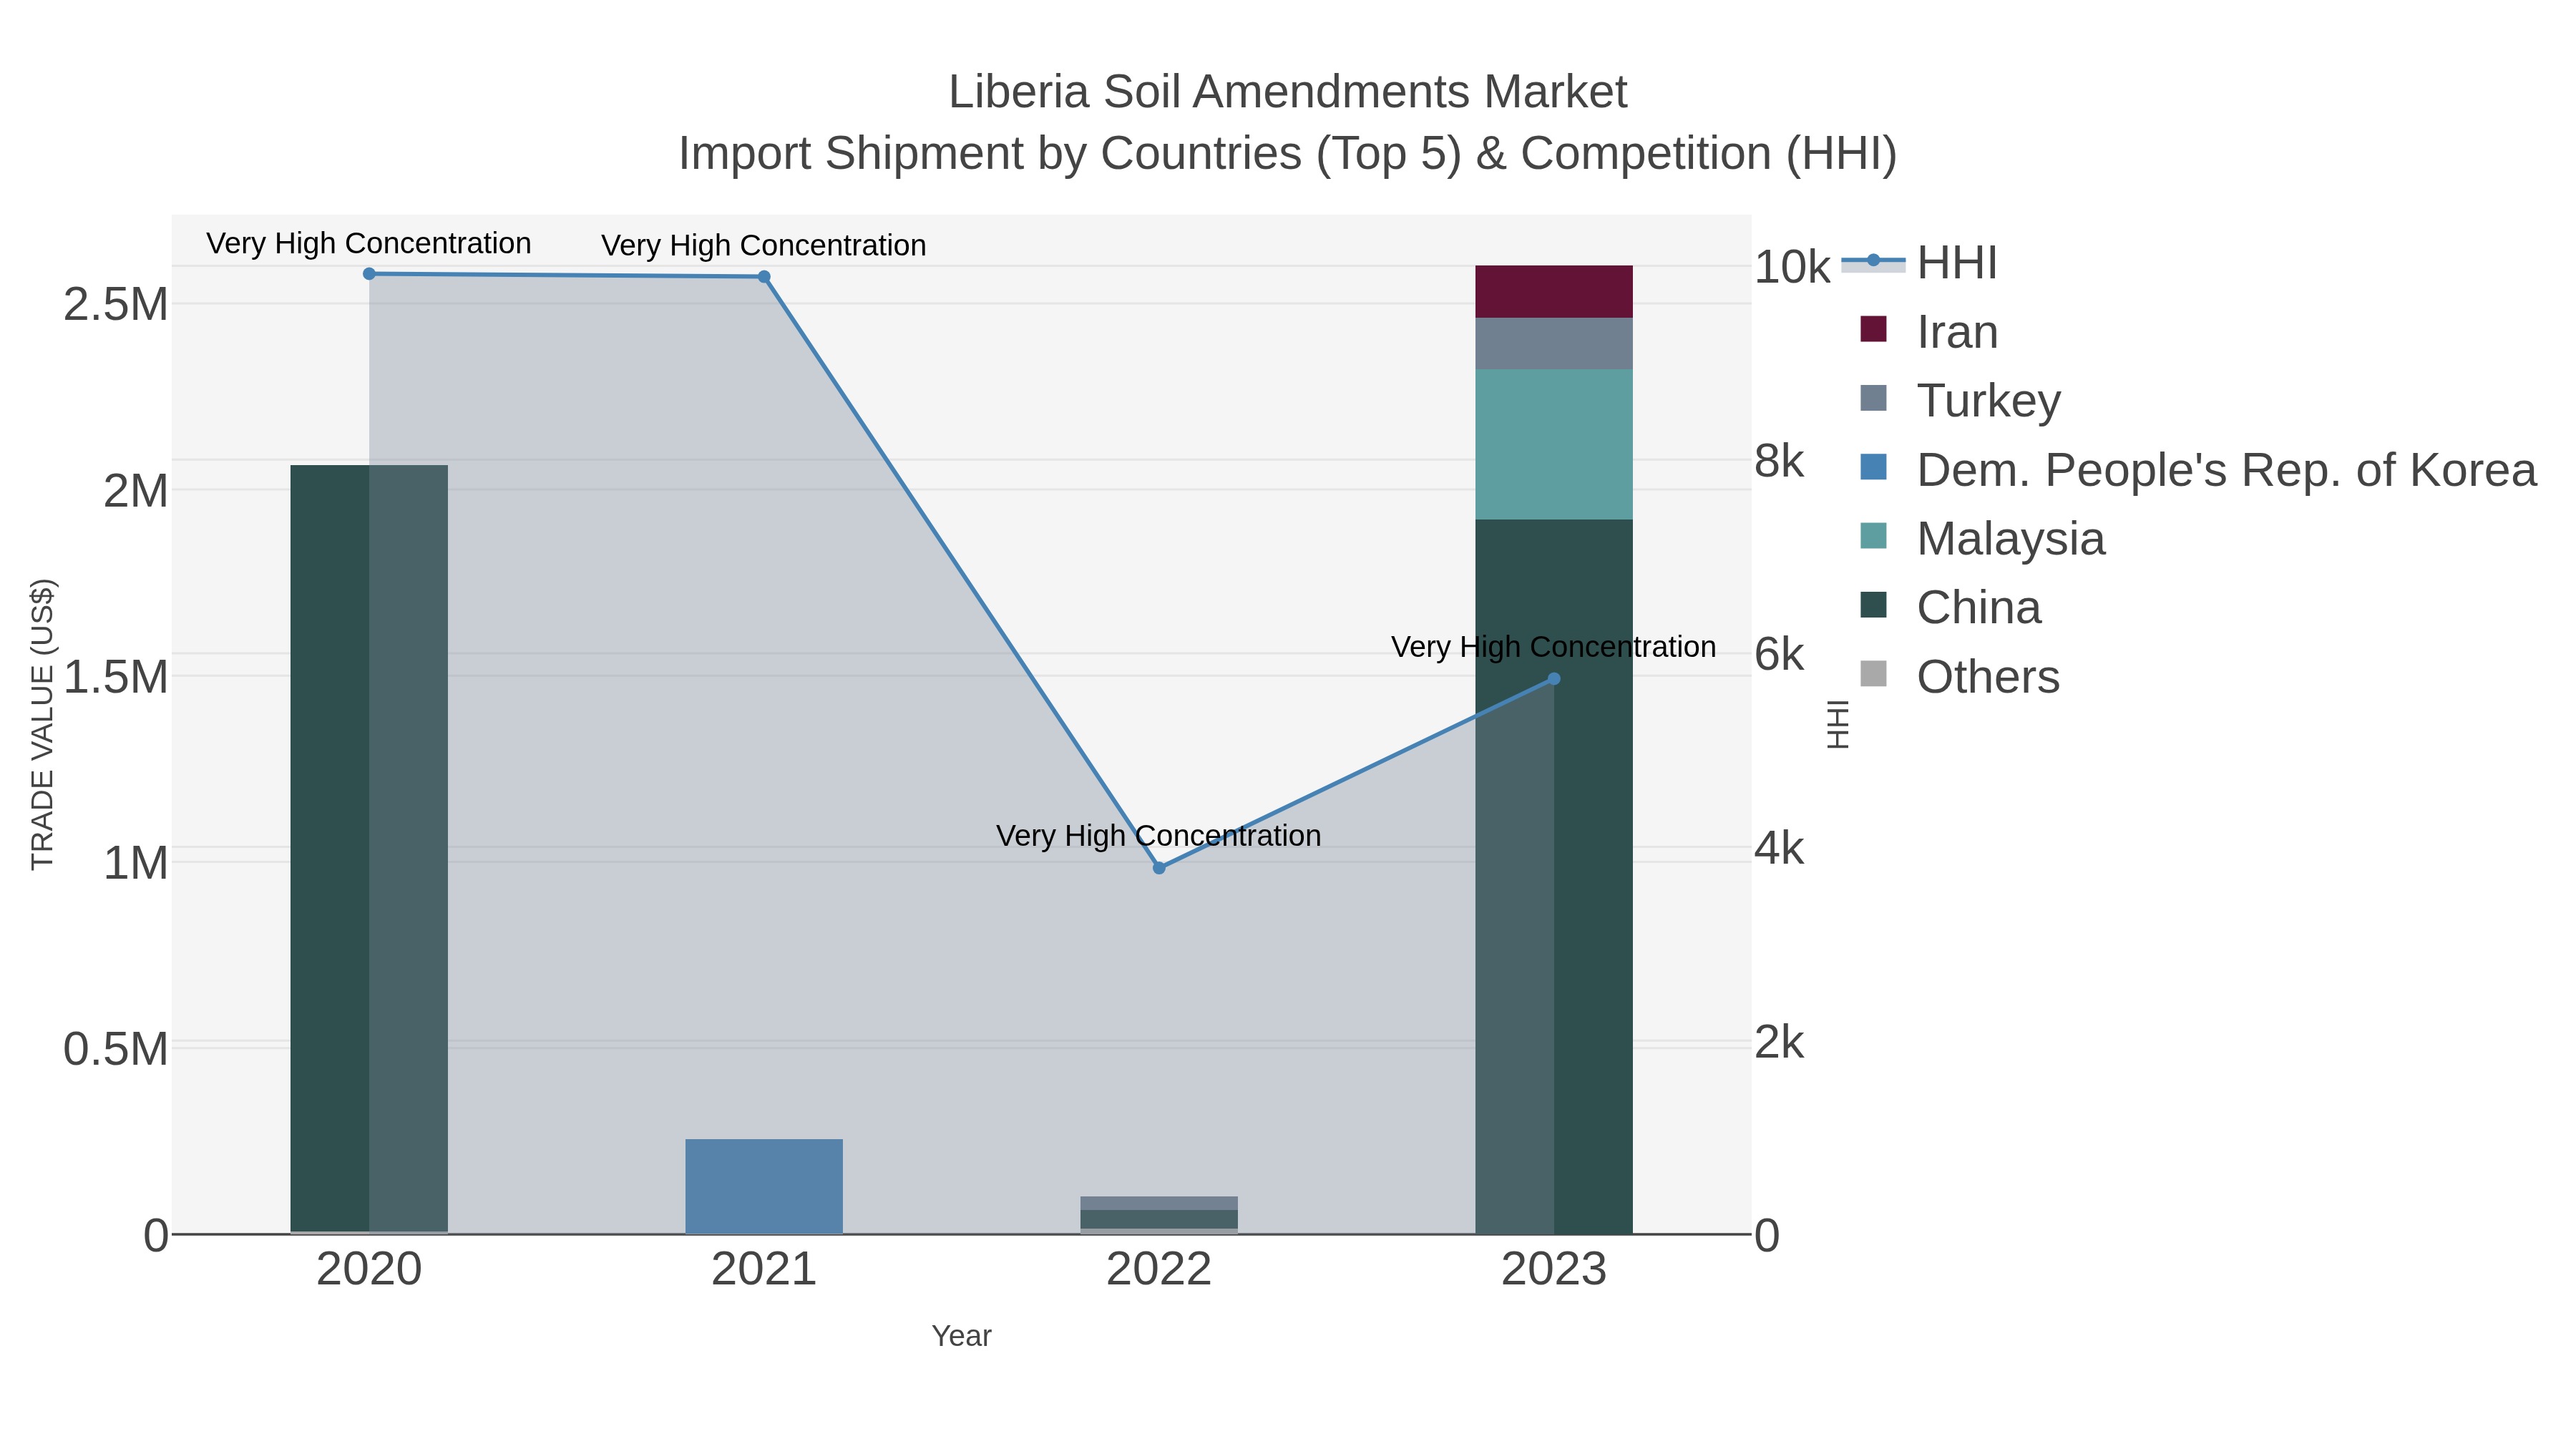
Task: Click the 2023 x-axis label
Action: point(1554,1270)
